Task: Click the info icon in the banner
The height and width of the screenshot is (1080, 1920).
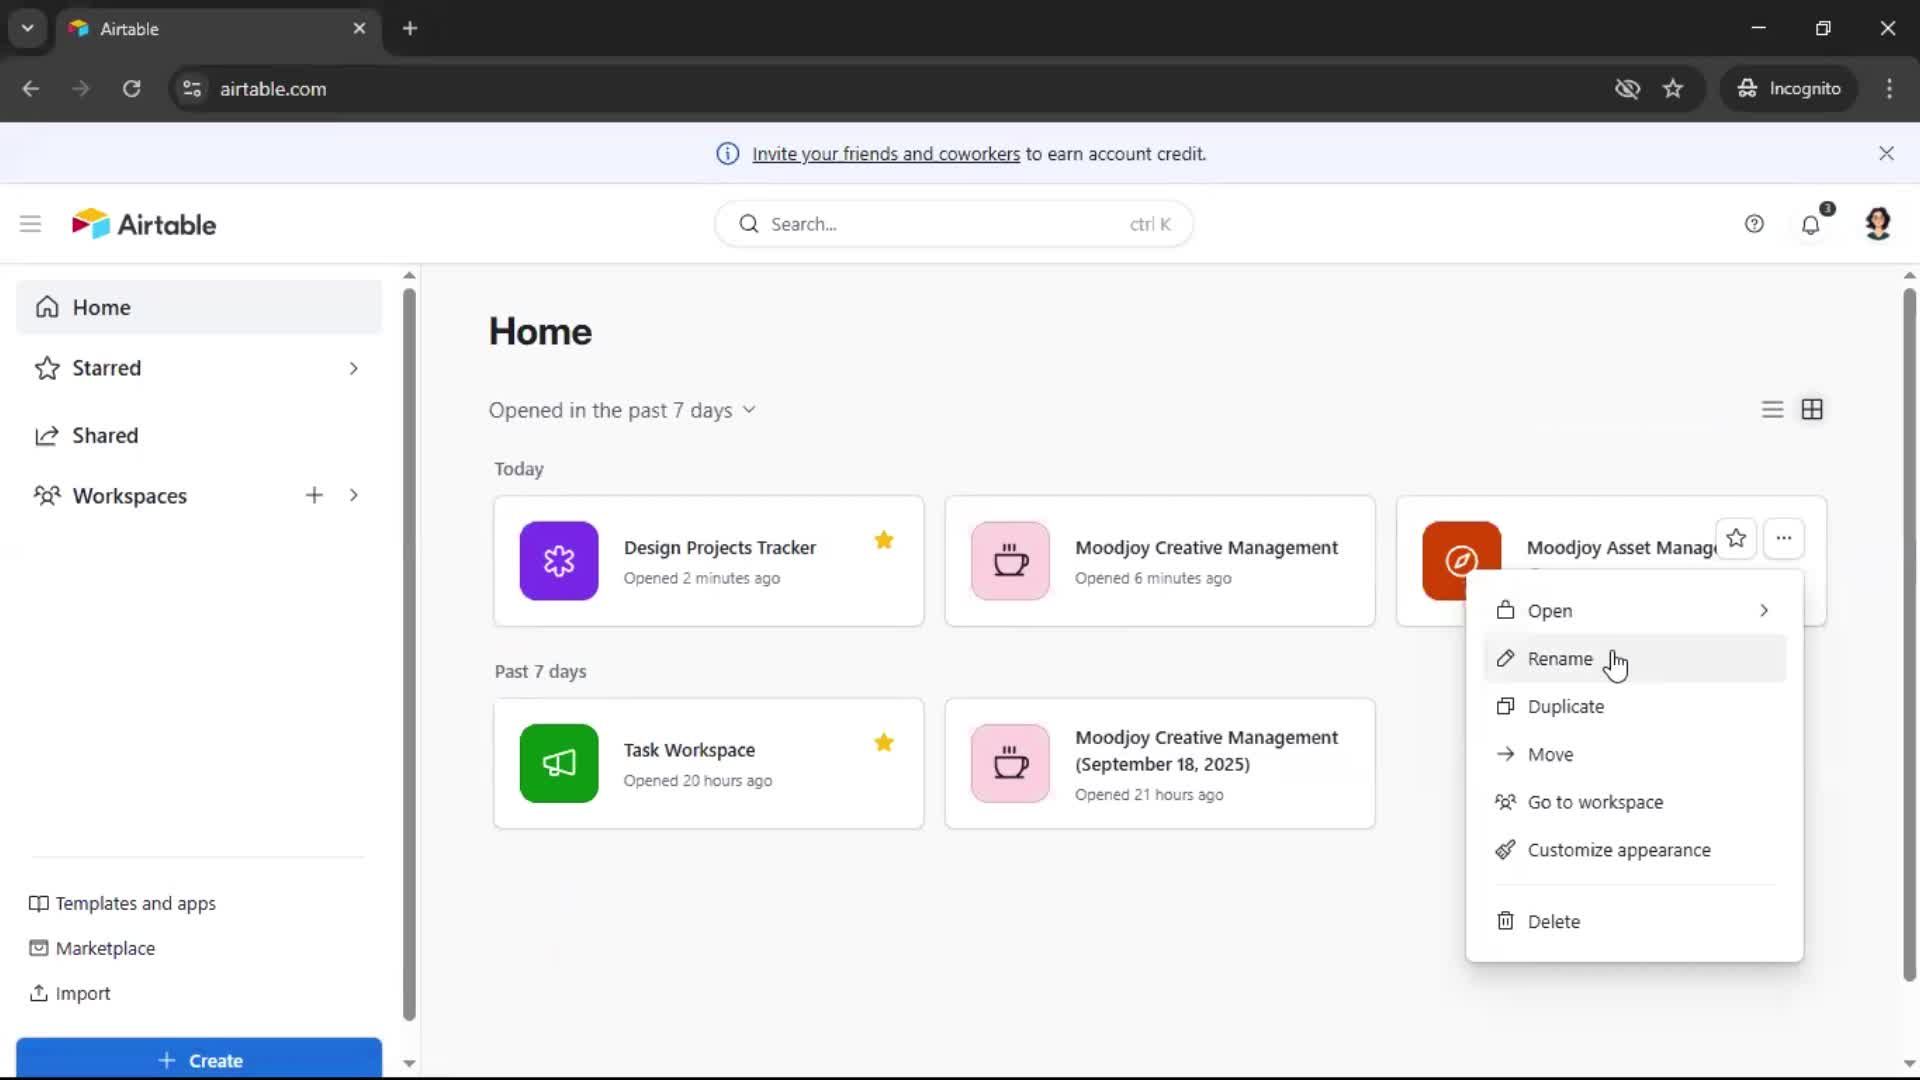Action: click(x=728, y=154)
